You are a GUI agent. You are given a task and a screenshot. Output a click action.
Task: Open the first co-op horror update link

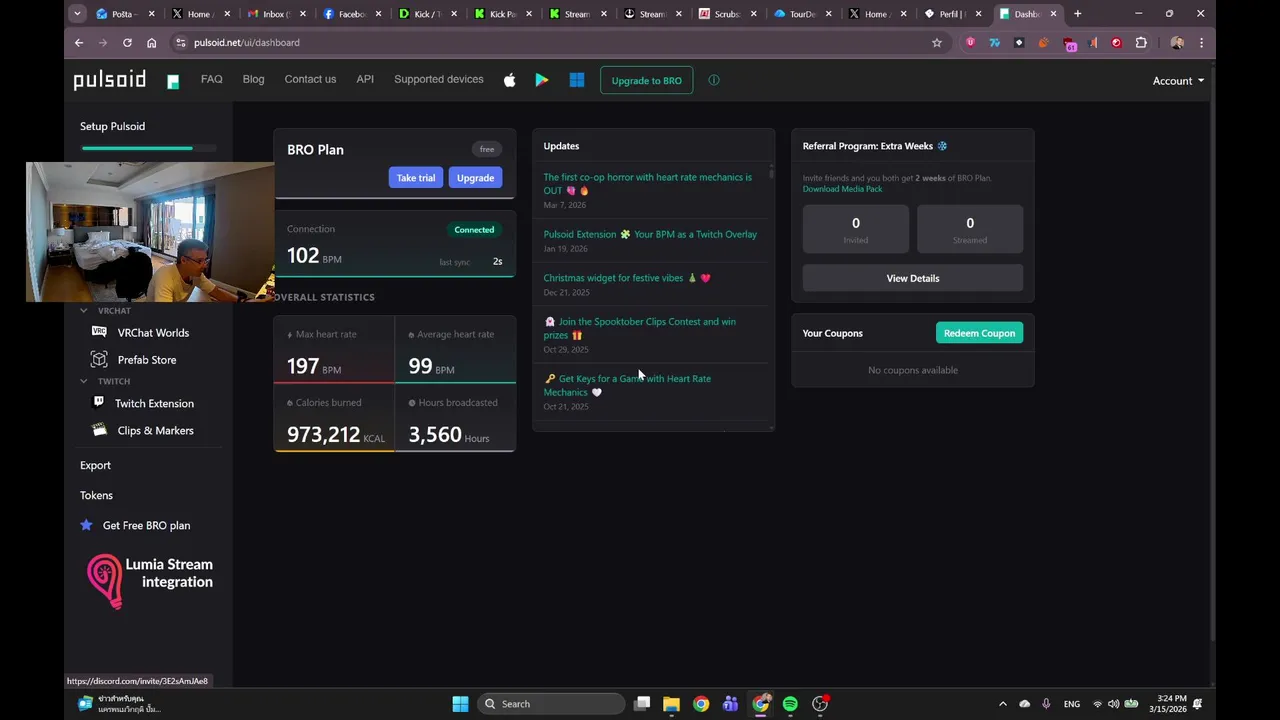(x=648, y=184)
